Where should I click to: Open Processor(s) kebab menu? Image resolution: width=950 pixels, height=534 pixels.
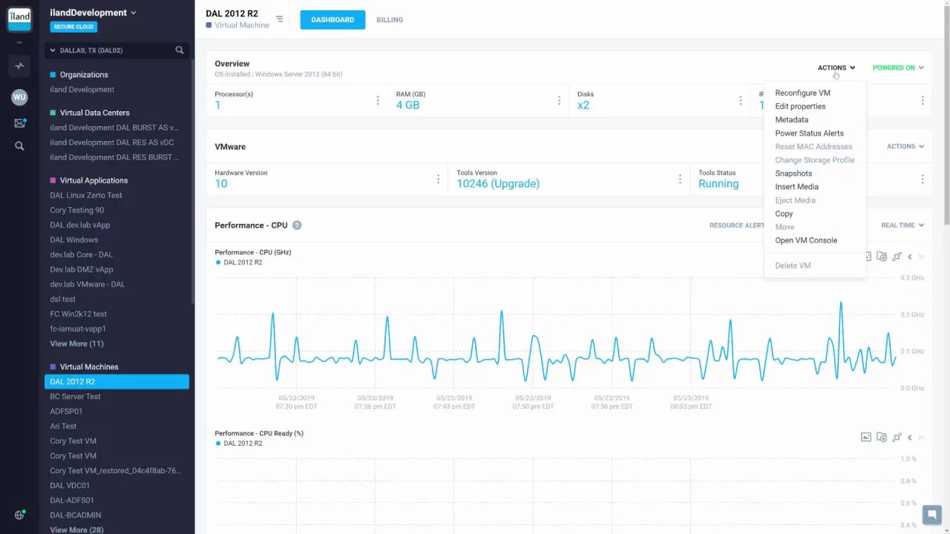tap(377, 100)
